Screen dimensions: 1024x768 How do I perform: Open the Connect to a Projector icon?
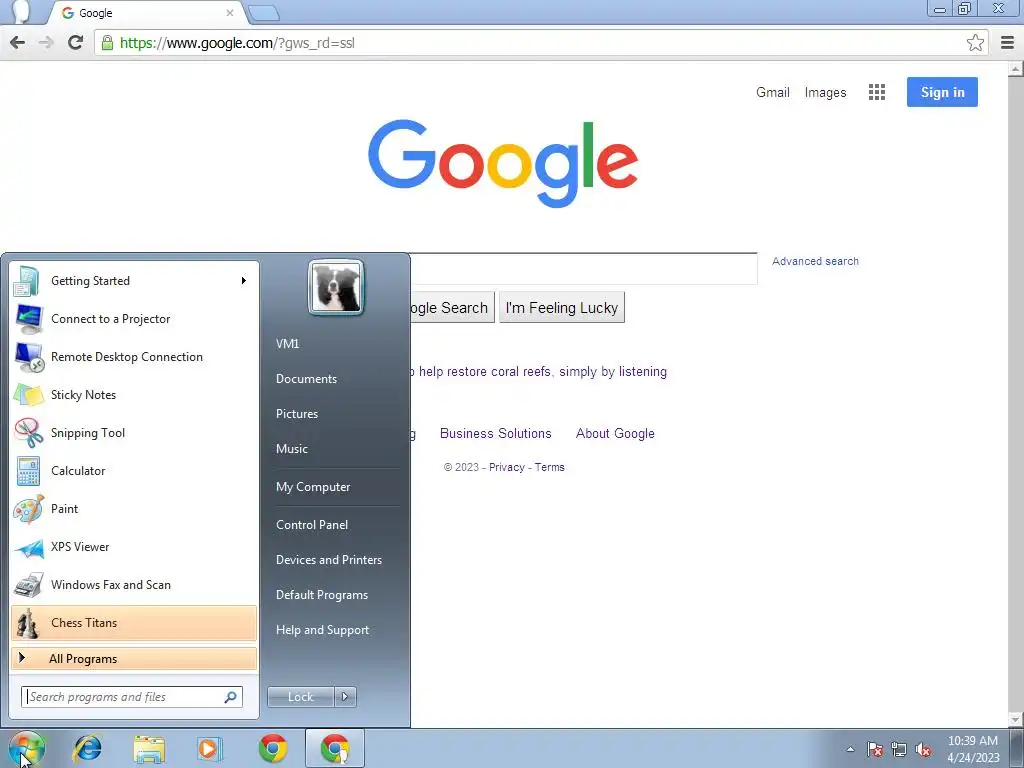click(29, 319)
